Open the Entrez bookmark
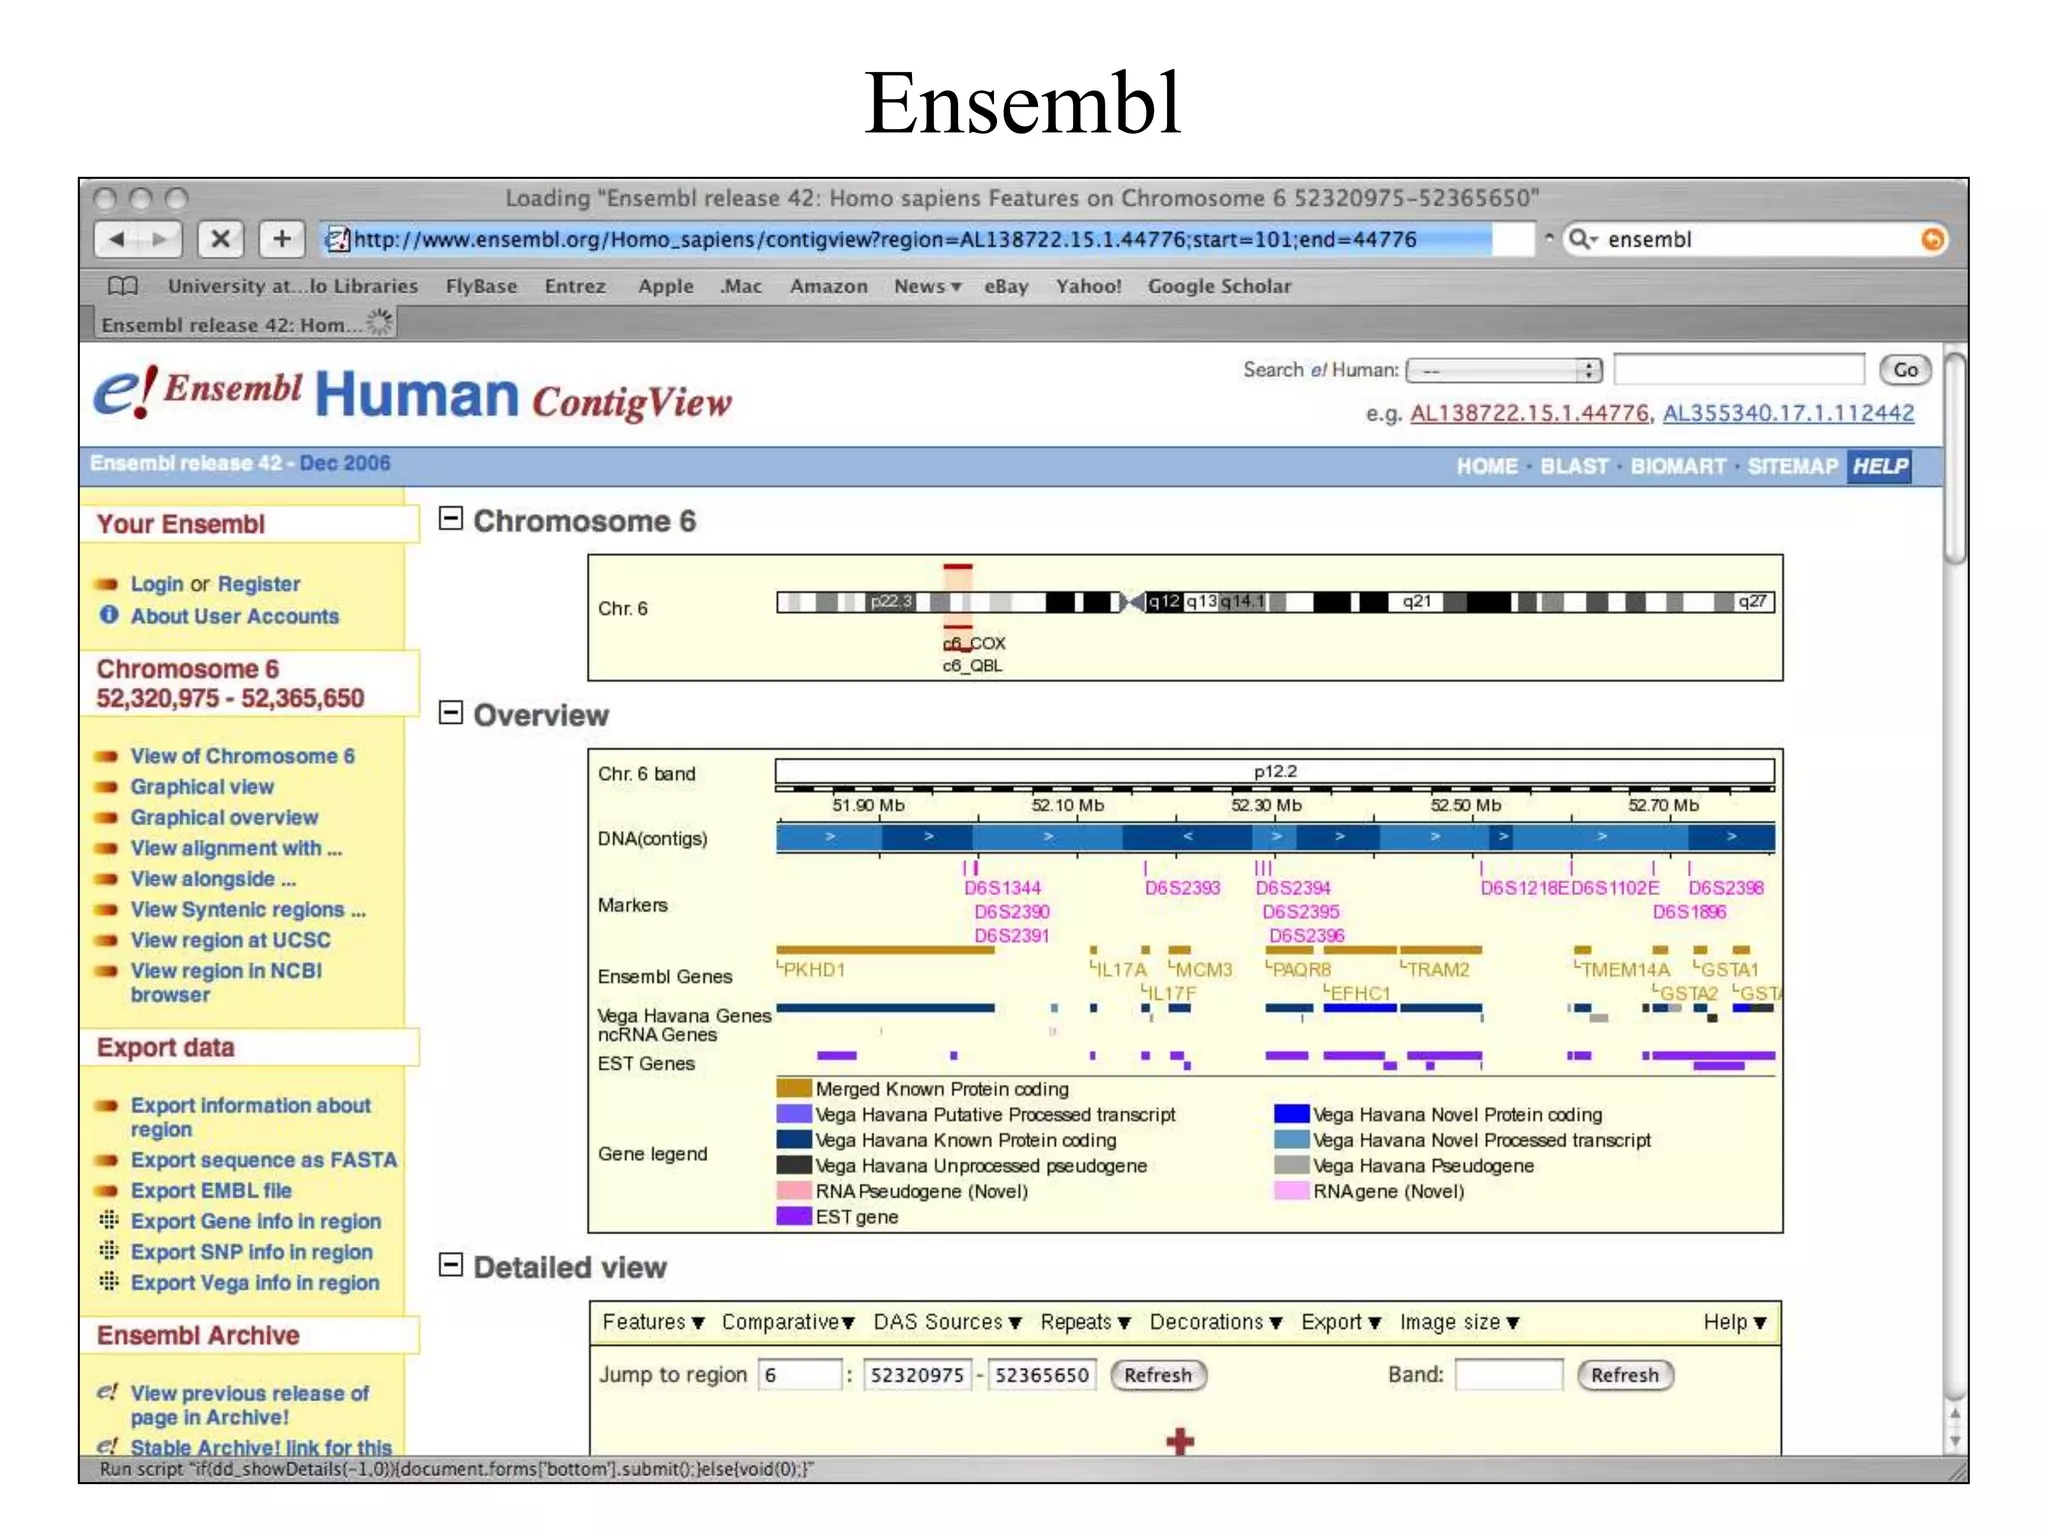The image size is (2048, 1536). (575, 286)
